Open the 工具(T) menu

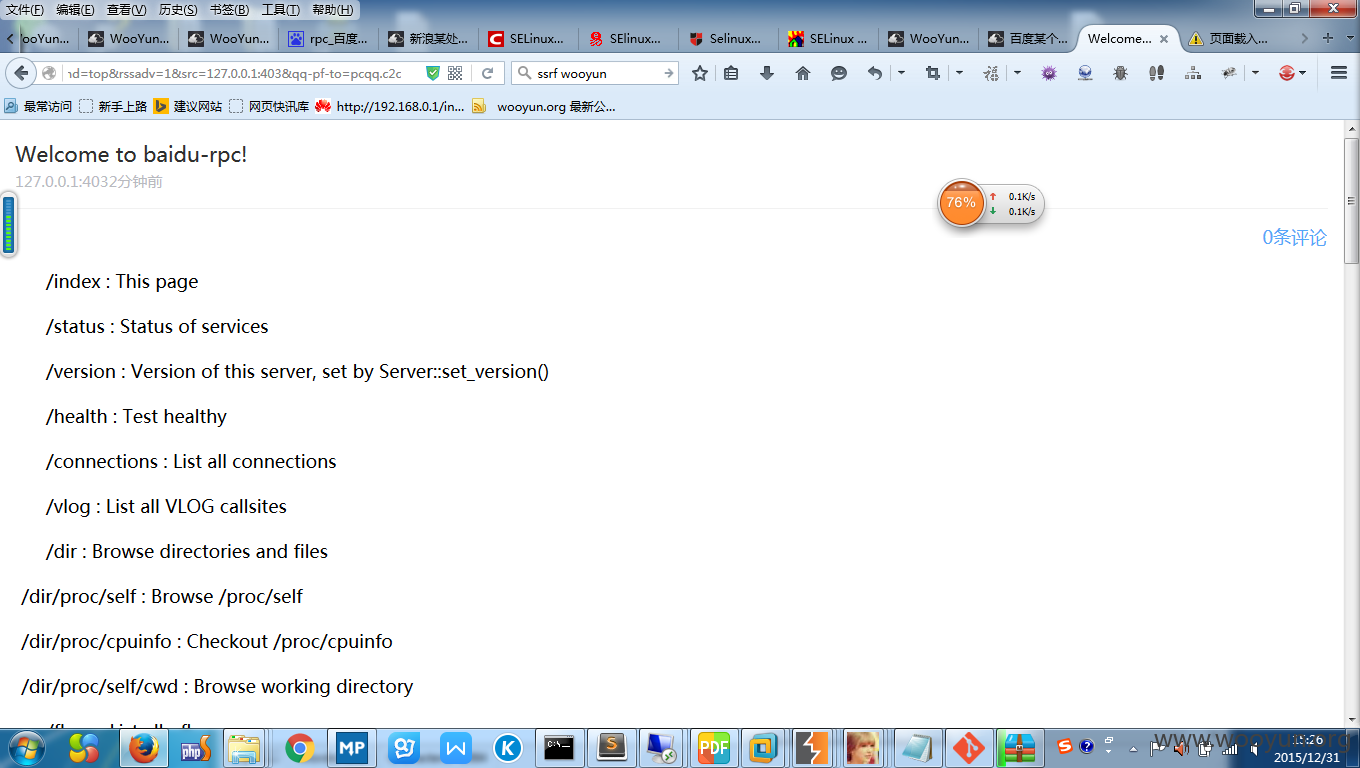[280, 10]
